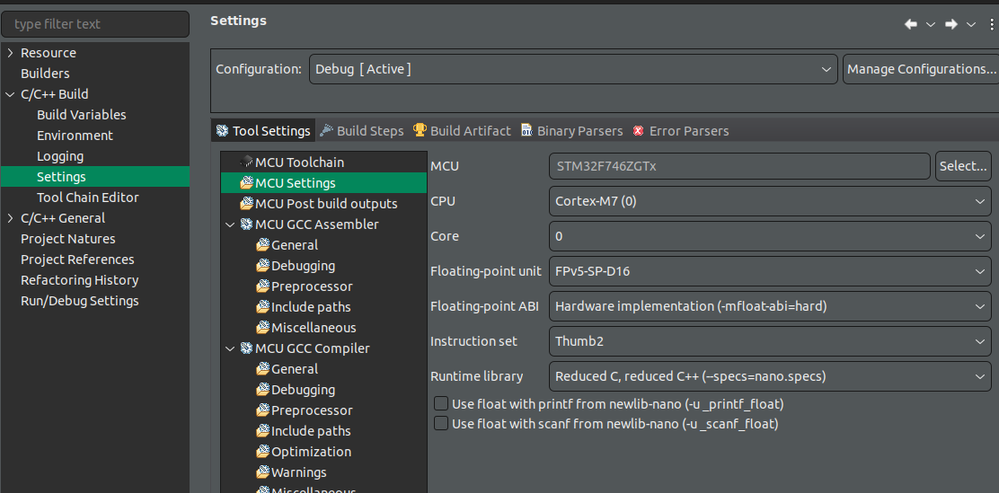Click the MCU Toolchain tree icon

click(x=246, y=162)
